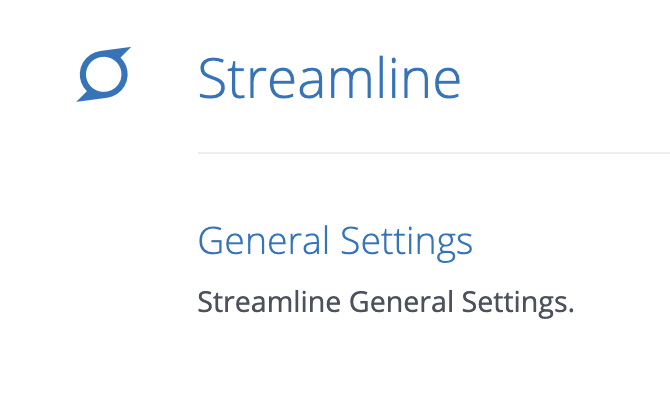Select the large blue Streamline title
This screenshot has width=670, height=398.
[x=329, y=78]
